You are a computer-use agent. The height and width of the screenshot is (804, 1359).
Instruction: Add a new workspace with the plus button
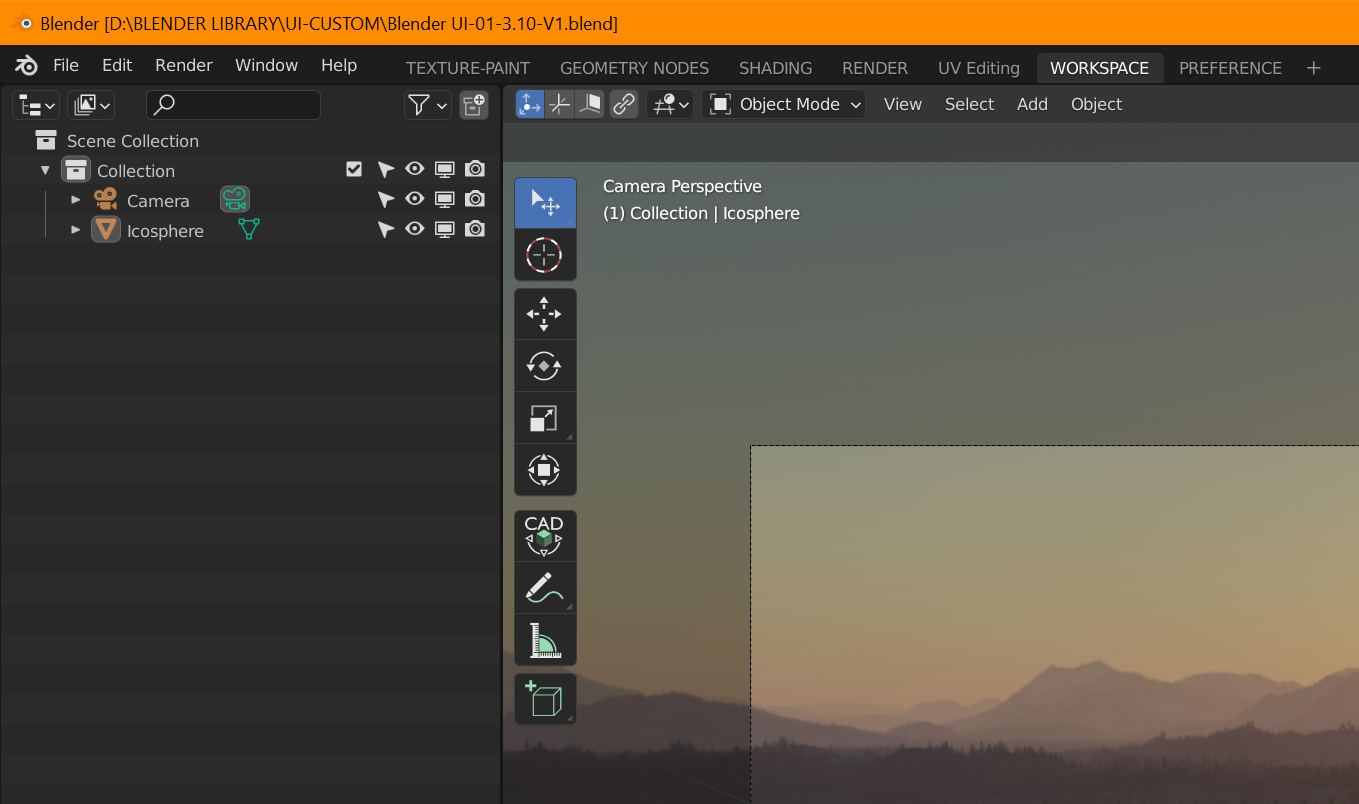pyautogui.click(x=1314, y=68)
